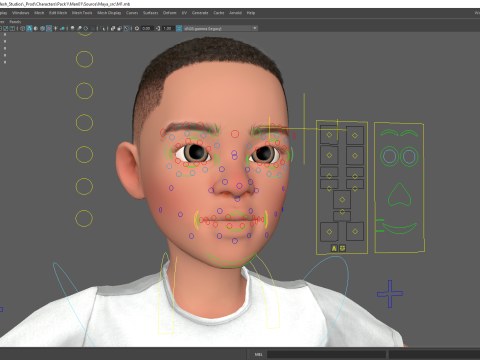Click the exposure reset icon

[x=137, y=28]
